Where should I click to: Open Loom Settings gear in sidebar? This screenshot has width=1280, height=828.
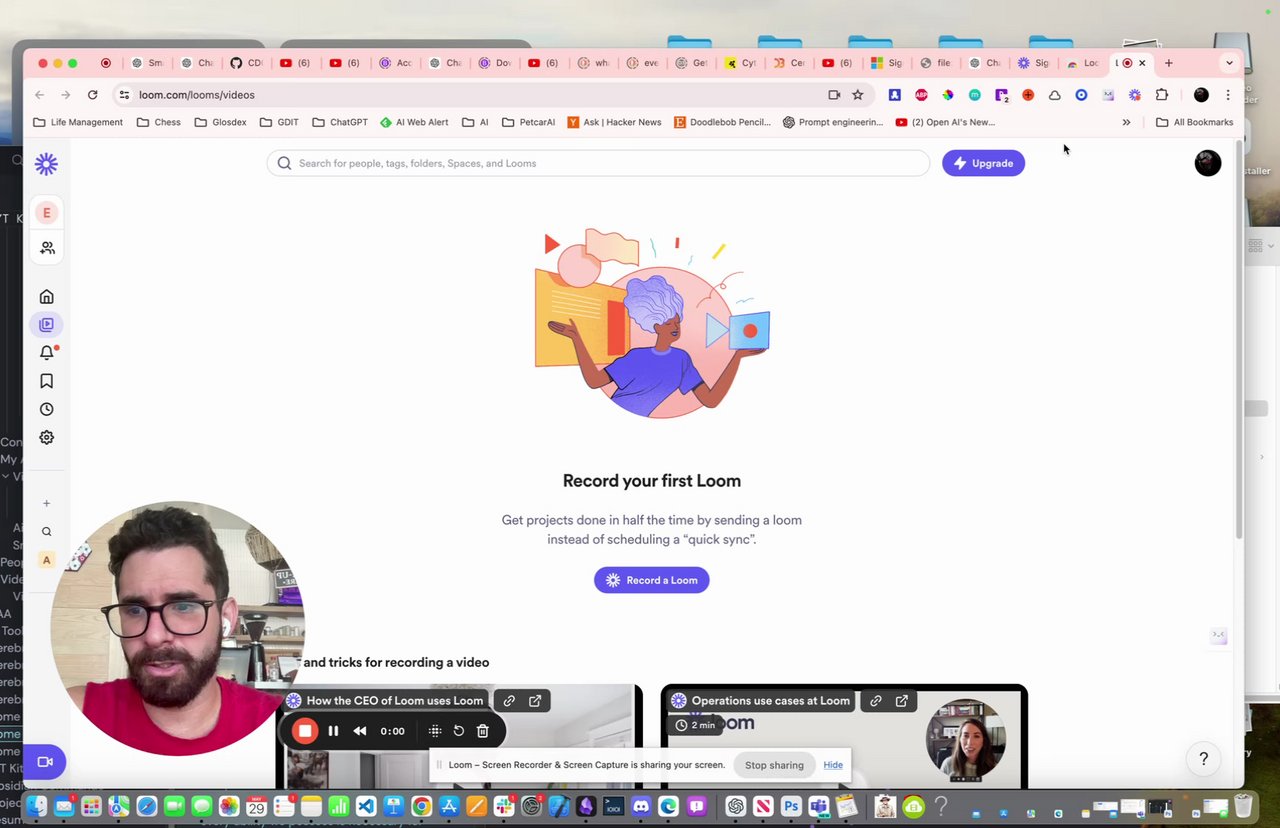(x=46, y=437)
